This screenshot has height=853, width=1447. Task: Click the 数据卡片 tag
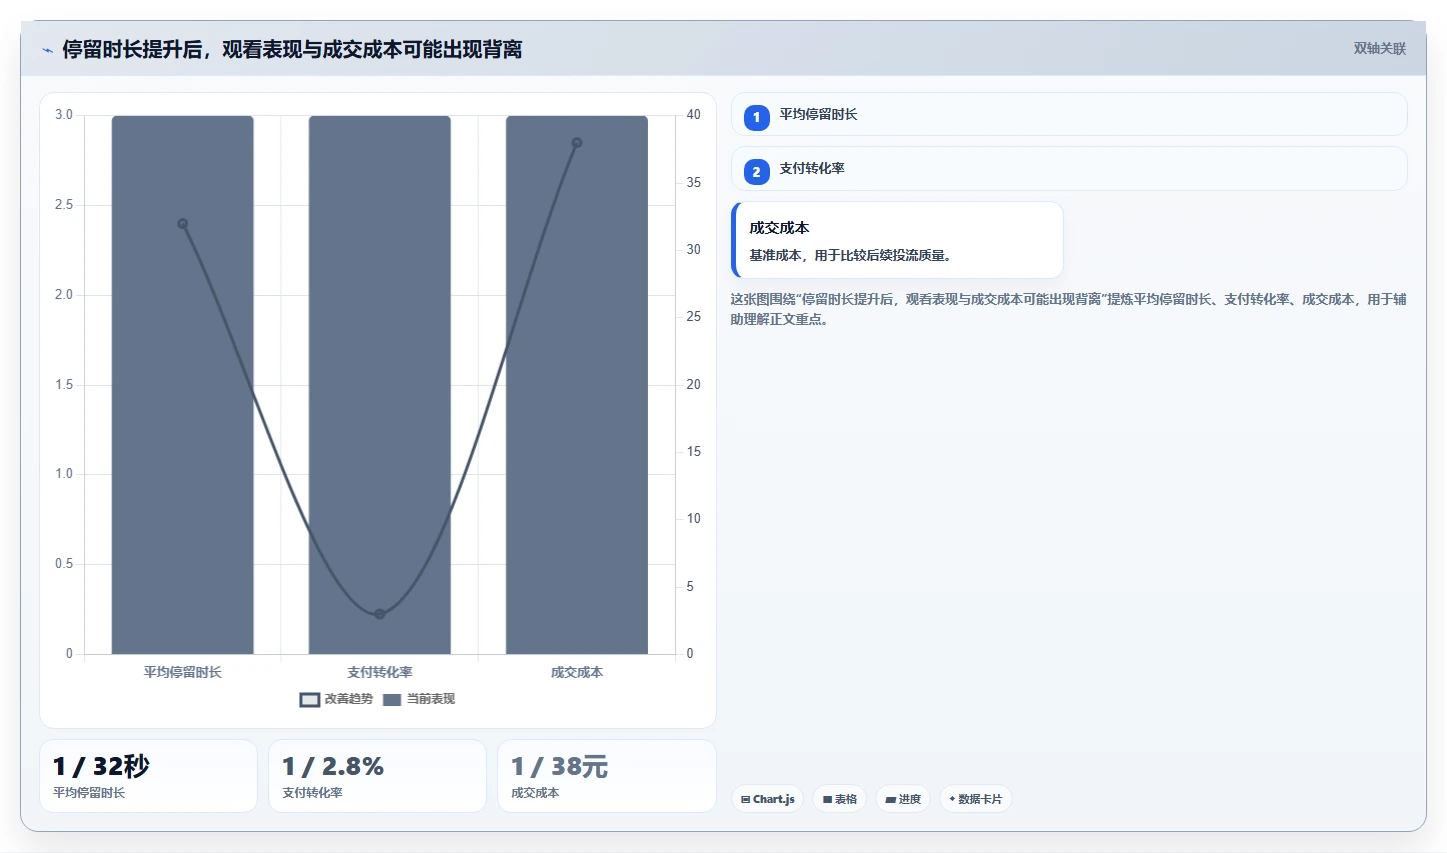(x=976, y=799)
